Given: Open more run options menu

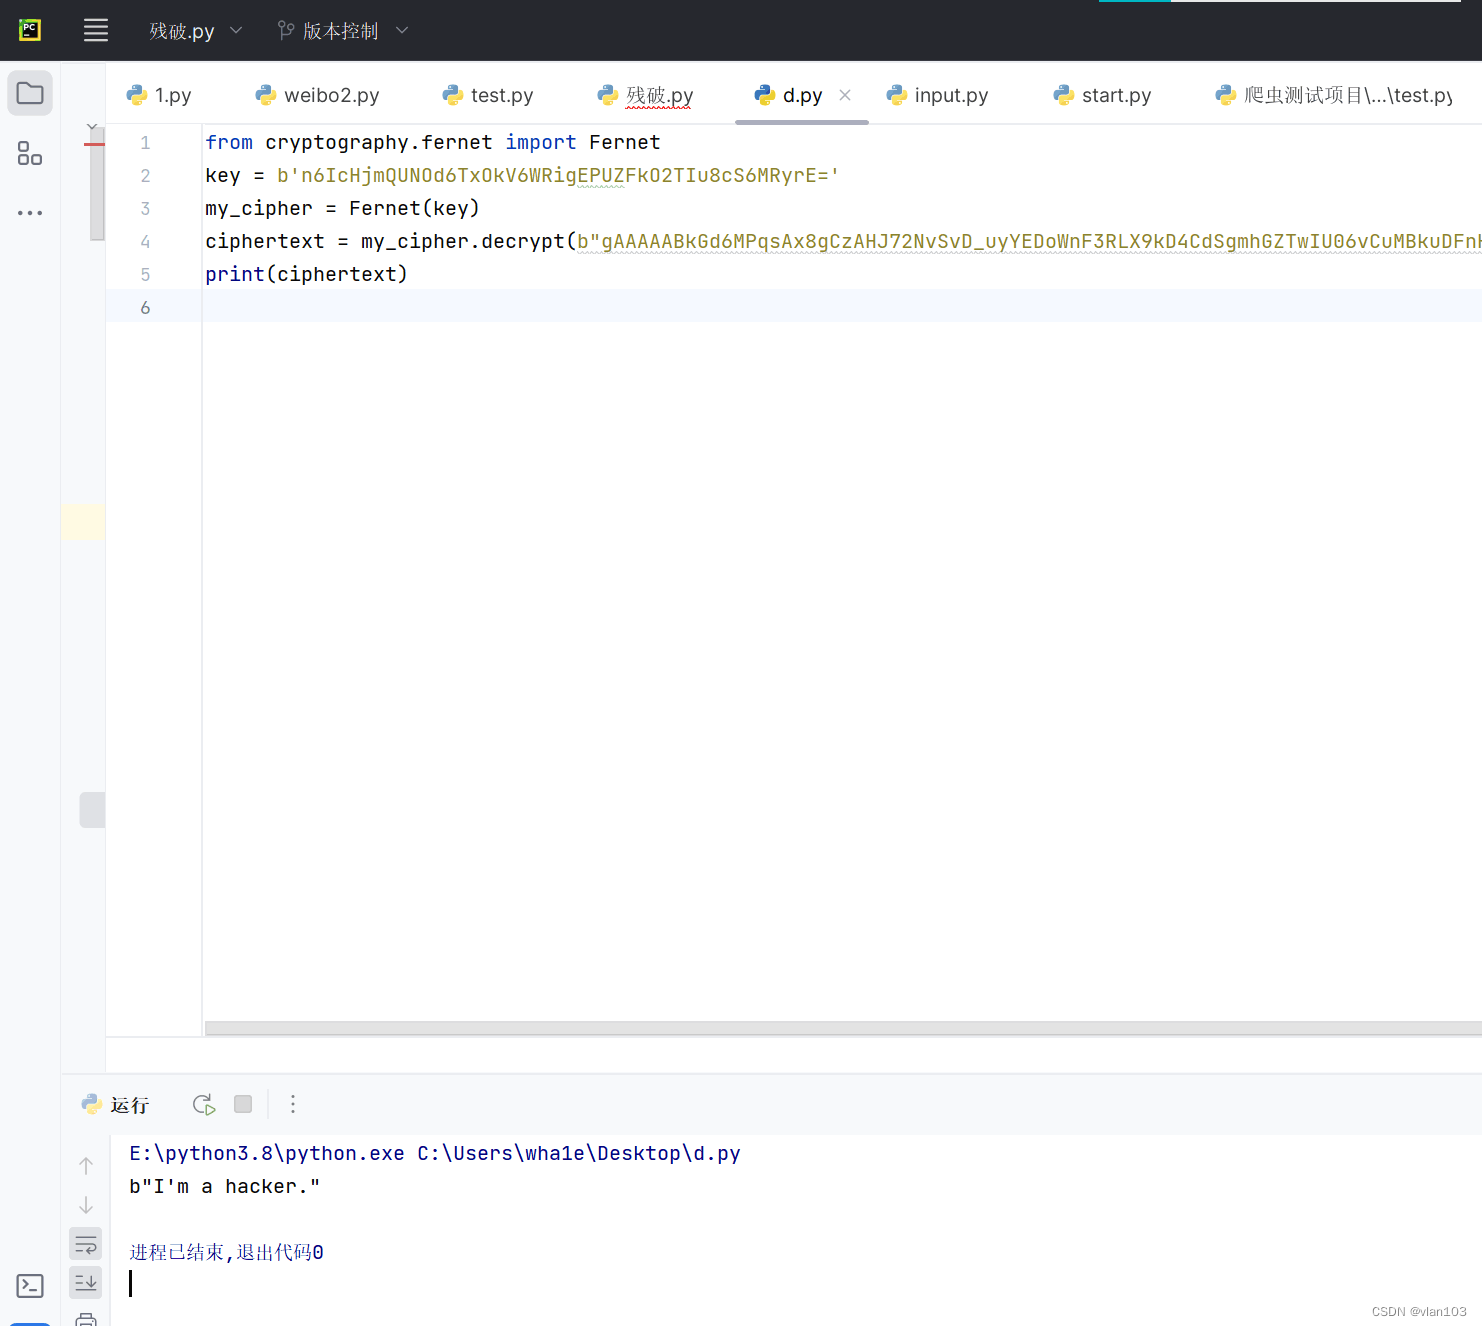Looking at the screenshot, I should (x=293, y=1104).
